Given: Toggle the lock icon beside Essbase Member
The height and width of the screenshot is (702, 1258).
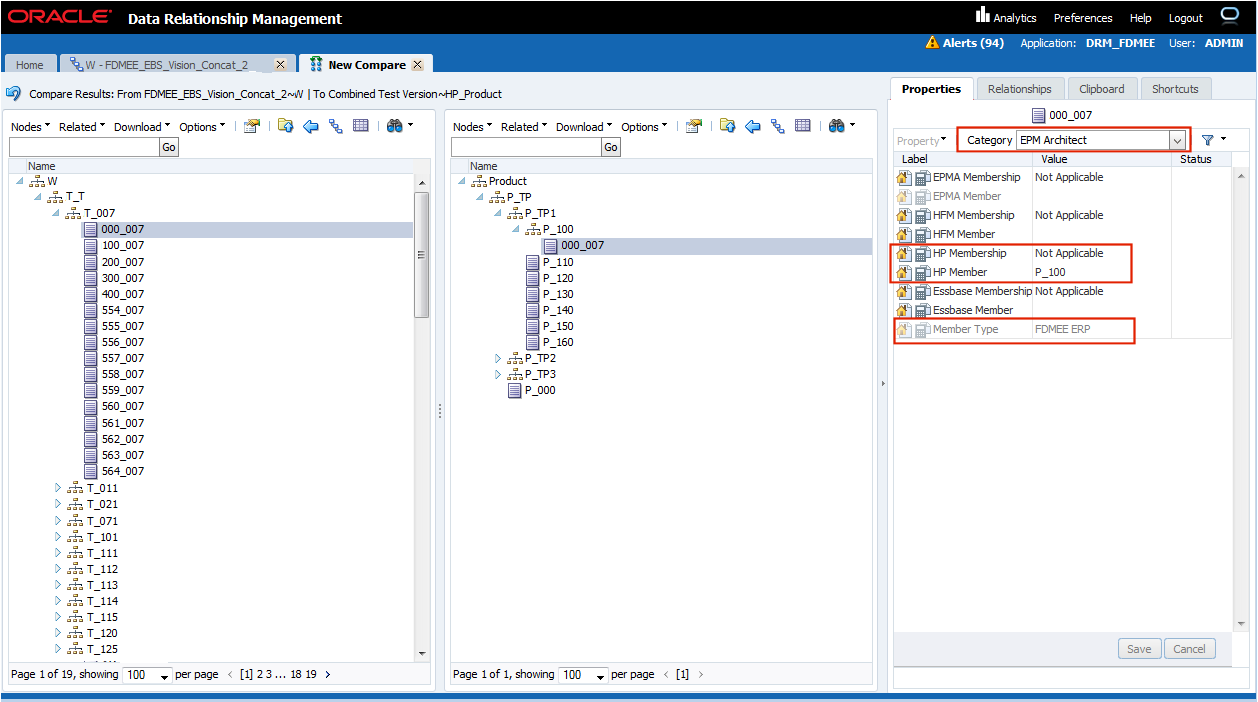Looking at the screenshot, I should click(x=905, y=310).
